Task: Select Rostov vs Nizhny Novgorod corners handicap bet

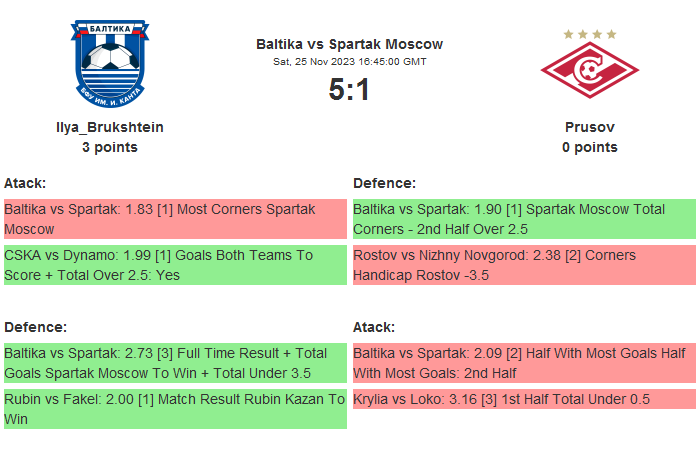Action: tap(524, 265)
